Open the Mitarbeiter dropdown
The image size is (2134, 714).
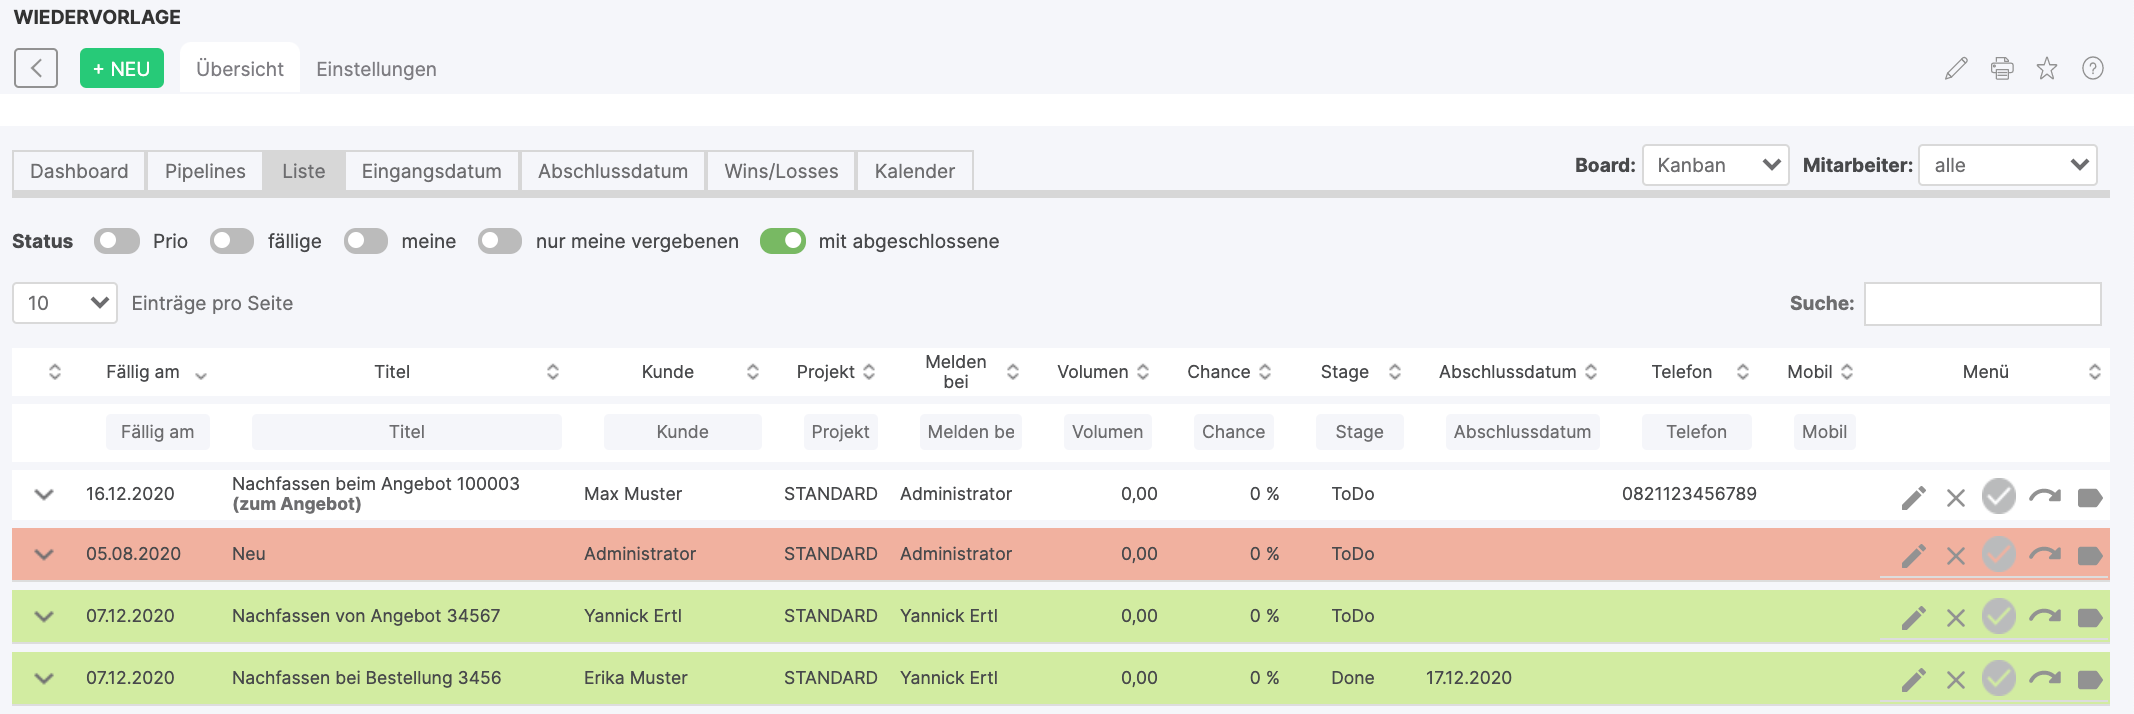tap(2007, 166)
